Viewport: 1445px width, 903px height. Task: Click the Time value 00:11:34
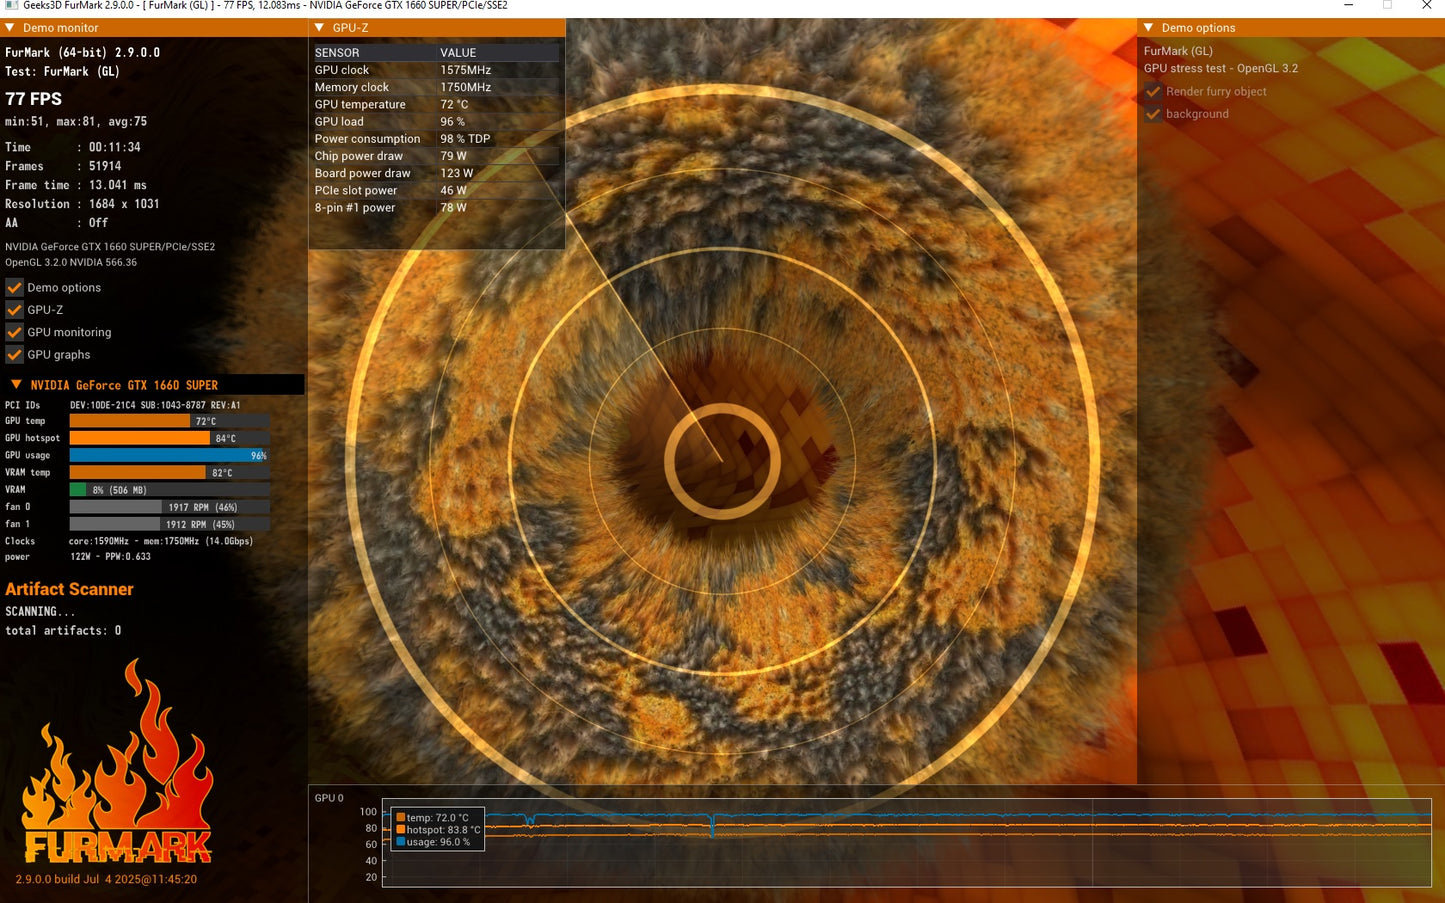point(115,147)
